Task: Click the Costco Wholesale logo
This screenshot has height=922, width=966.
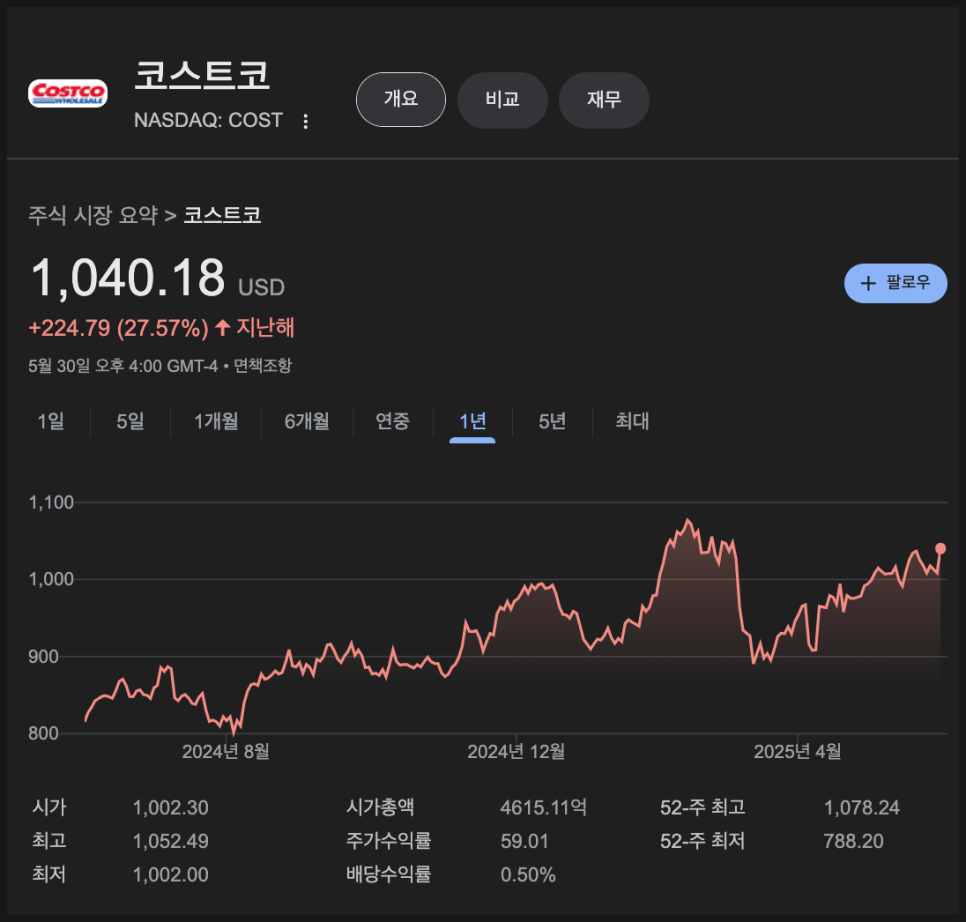Action: point(68,94)
